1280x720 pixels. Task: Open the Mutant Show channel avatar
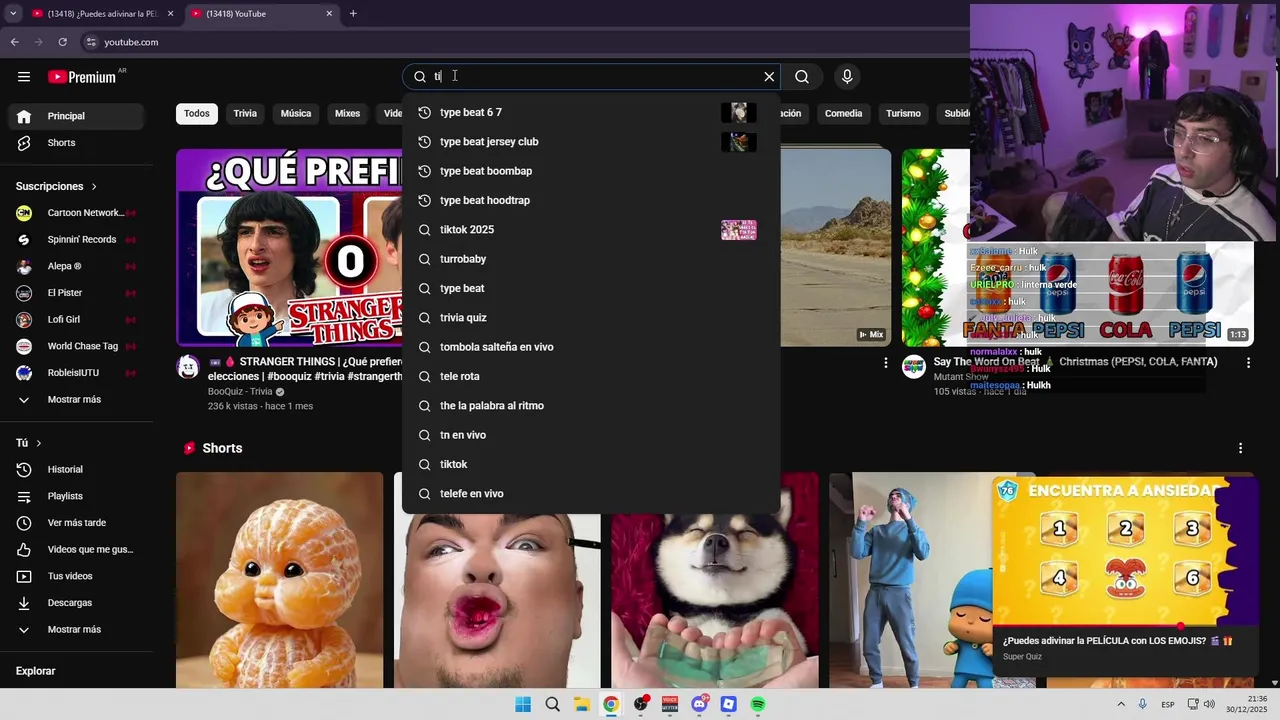913,367
